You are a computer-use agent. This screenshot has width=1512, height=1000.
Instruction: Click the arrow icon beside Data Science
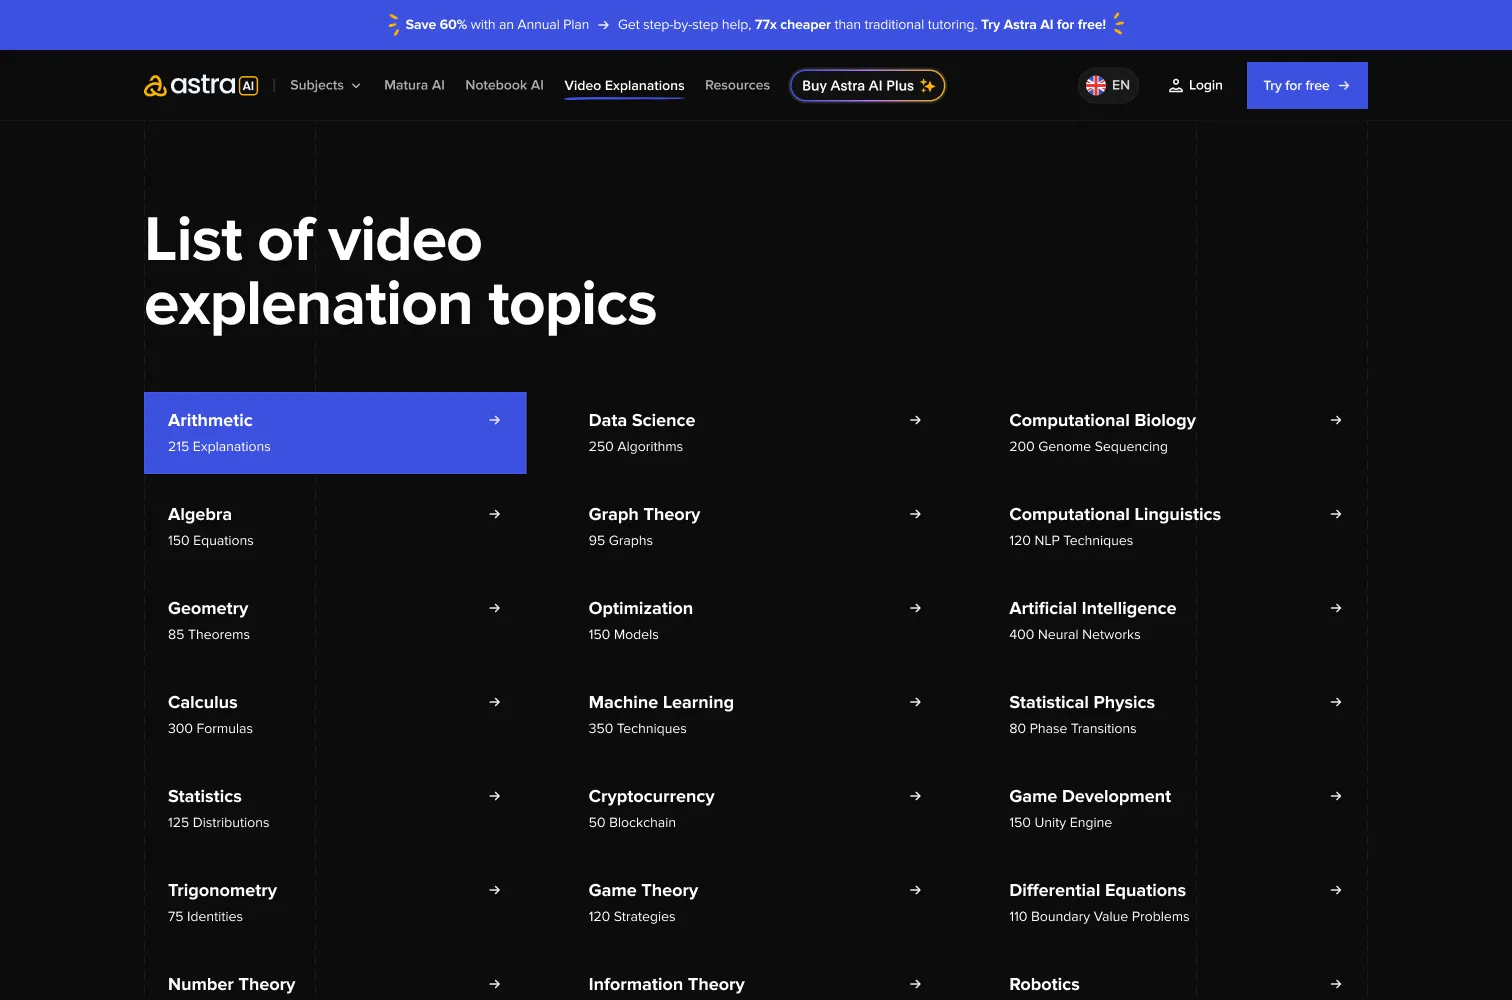pos(915,420)
